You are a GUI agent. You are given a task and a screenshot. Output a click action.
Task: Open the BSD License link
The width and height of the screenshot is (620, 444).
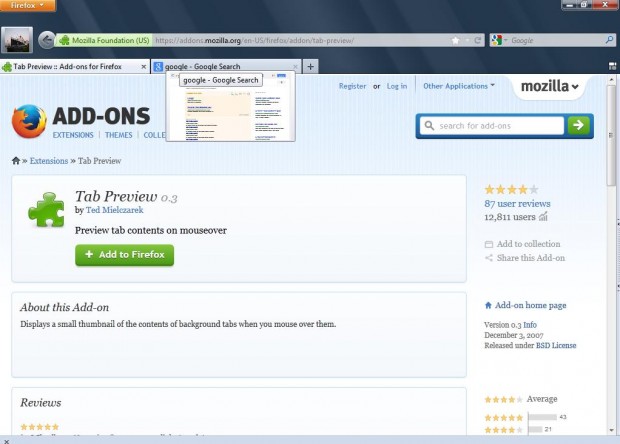(556, 346)
